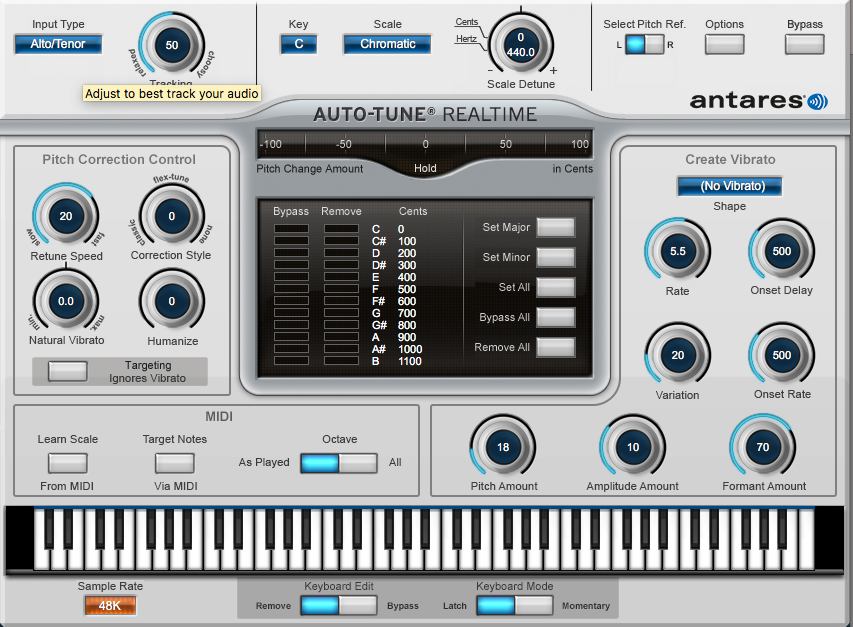Click the Formant Amount knob
The width and height of the screenshot is (853, 627).
[763, 447]
